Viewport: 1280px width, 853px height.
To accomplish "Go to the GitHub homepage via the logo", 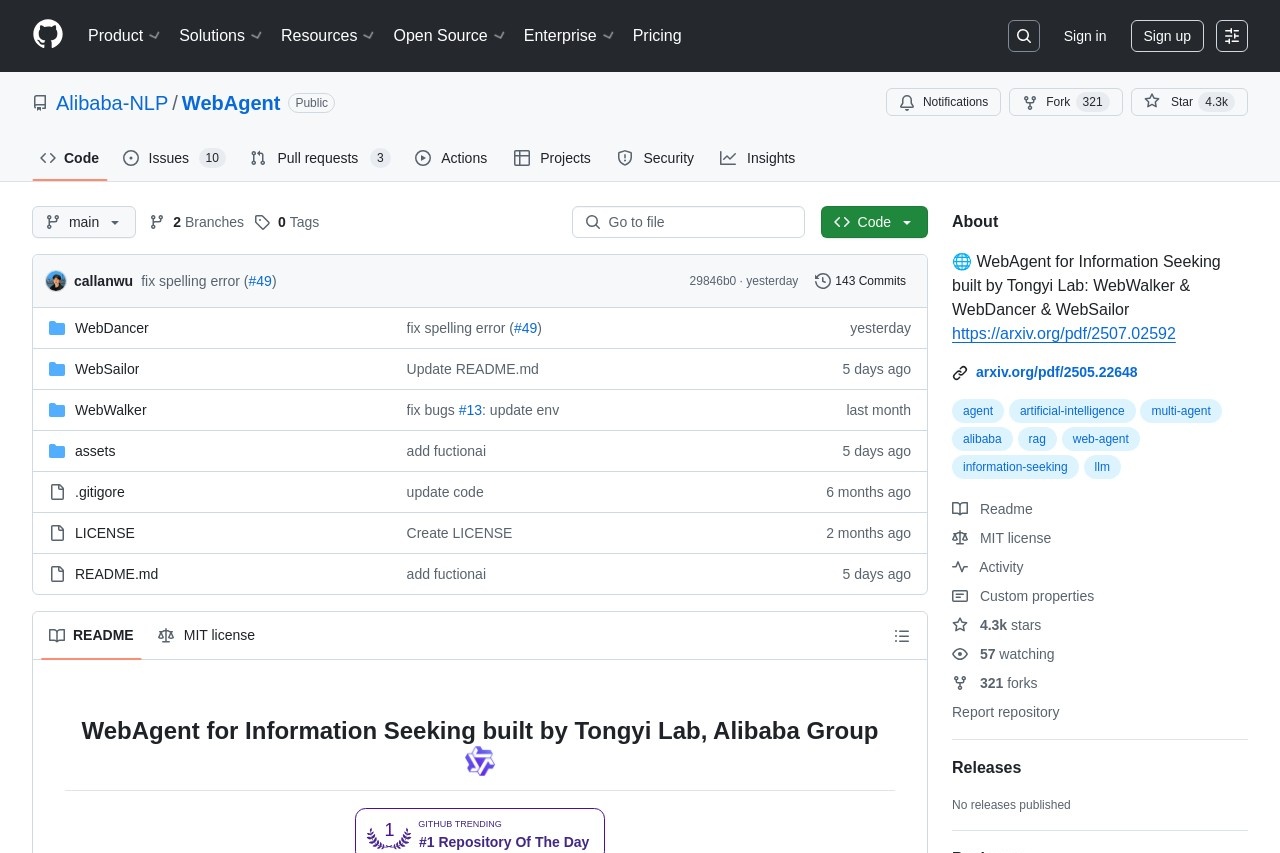I will coord(48,35).
